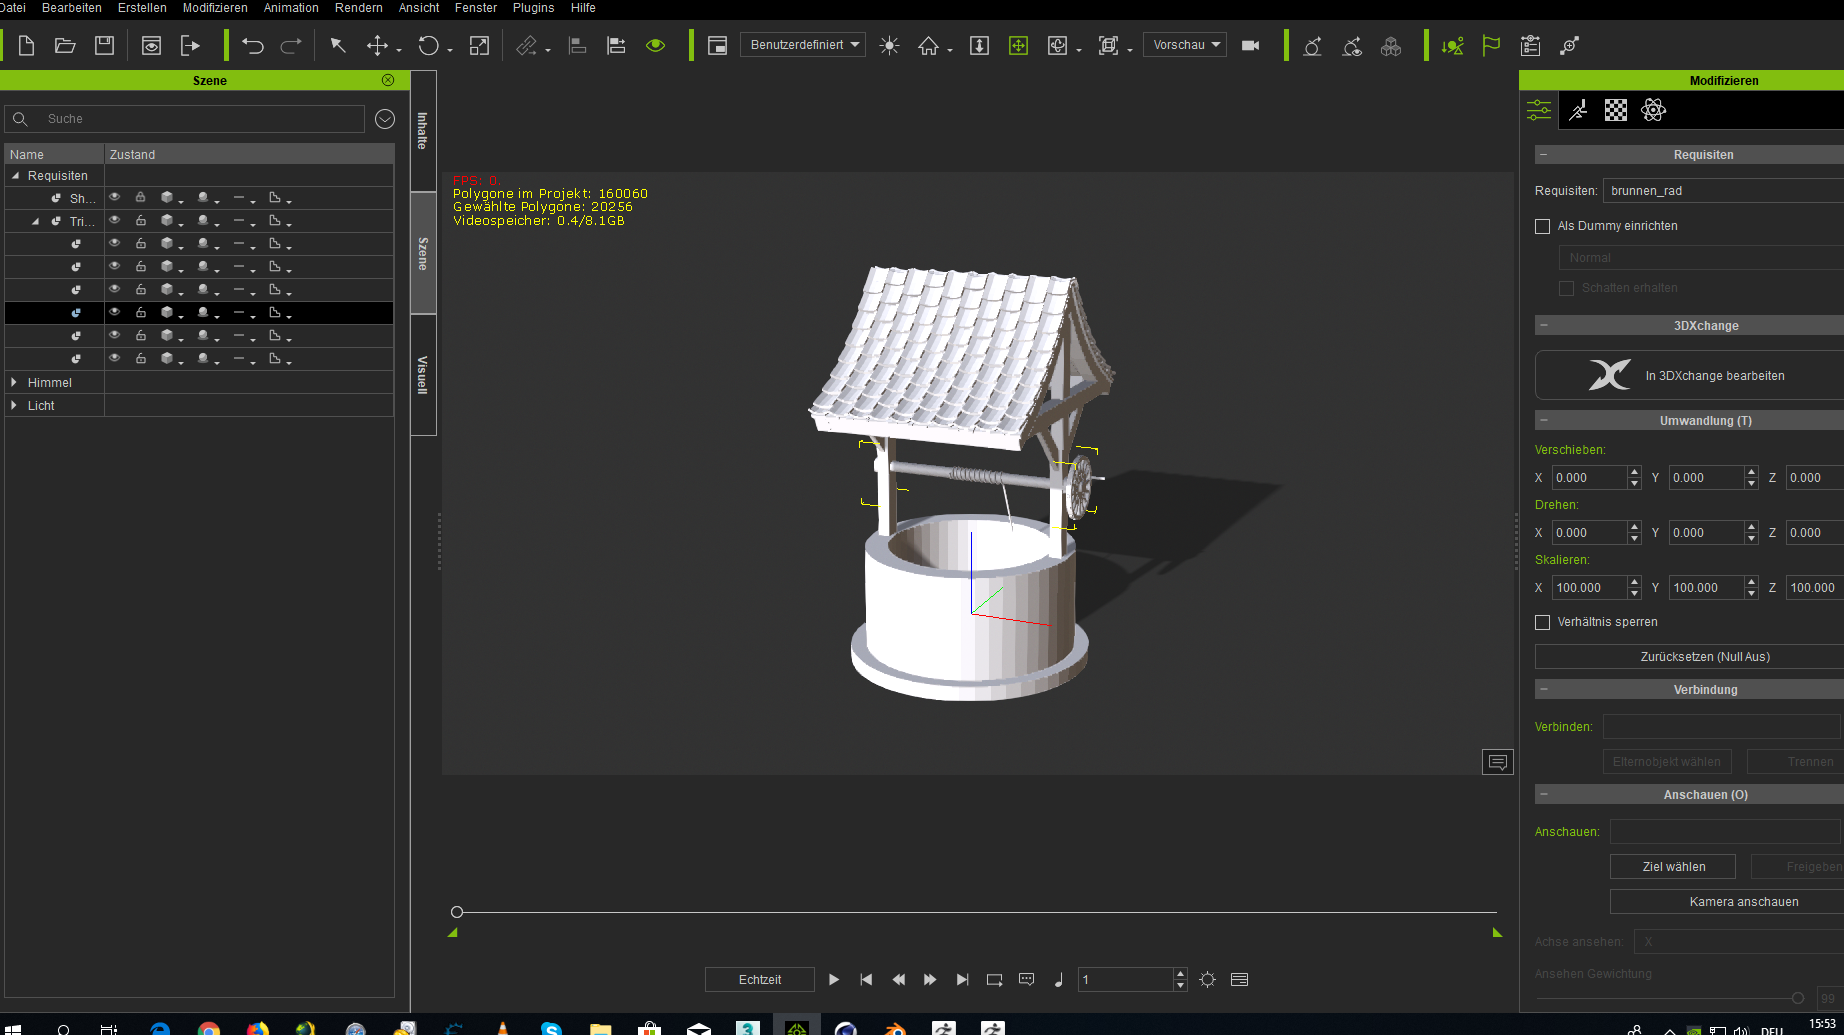Click the redo arrow

point(291,45)
